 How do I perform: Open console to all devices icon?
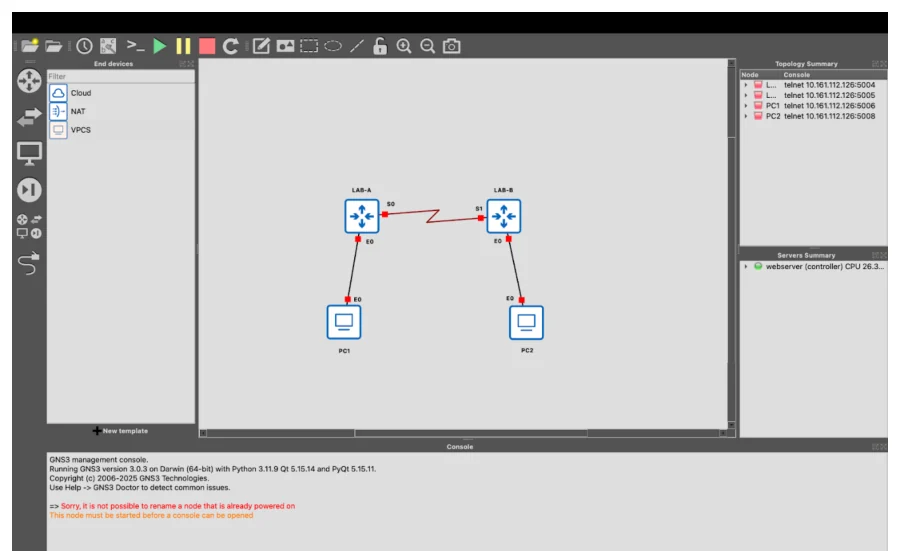(135, 46)
